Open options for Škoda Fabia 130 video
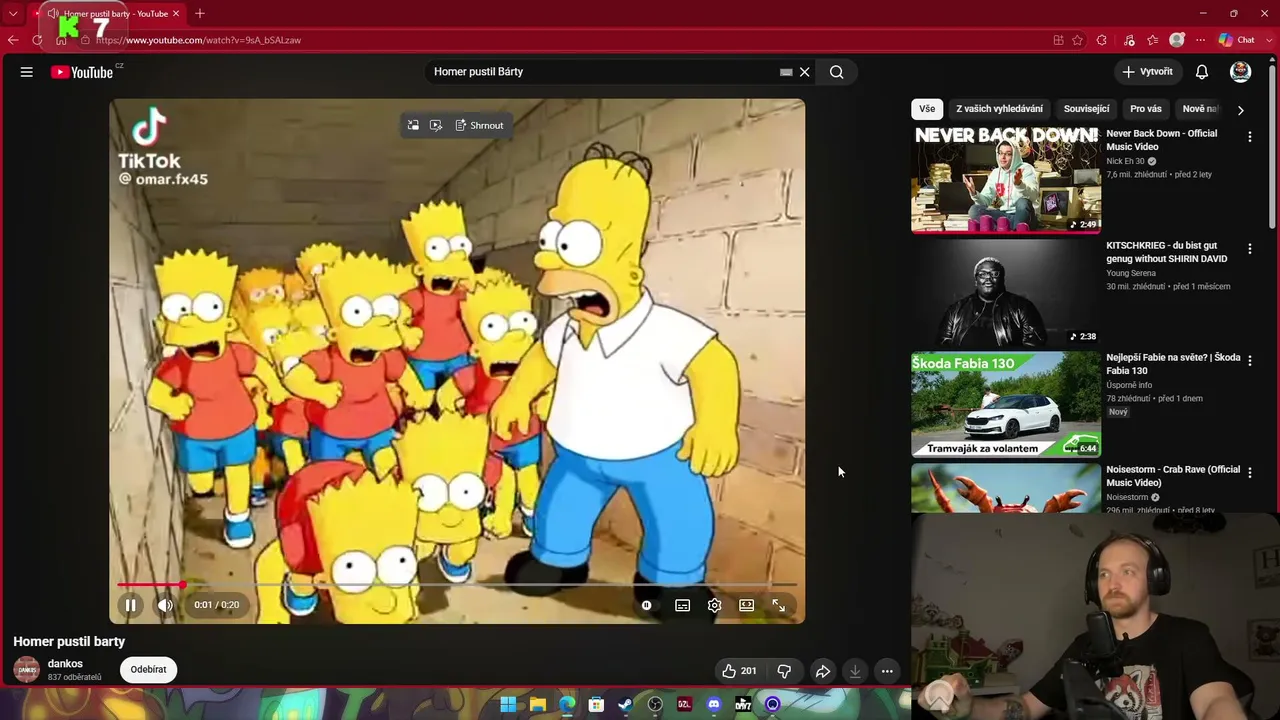The image size is (1280, 720). [1249, 361]
